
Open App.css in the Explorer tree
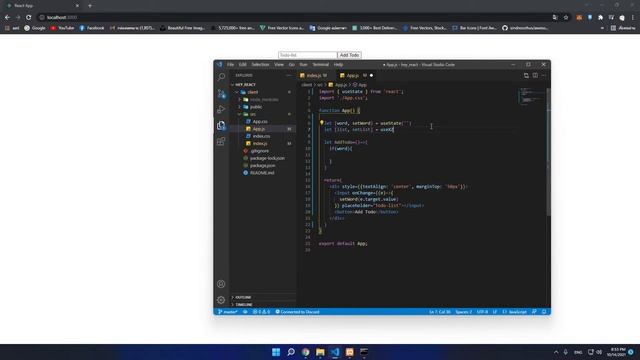coord(259,122)
